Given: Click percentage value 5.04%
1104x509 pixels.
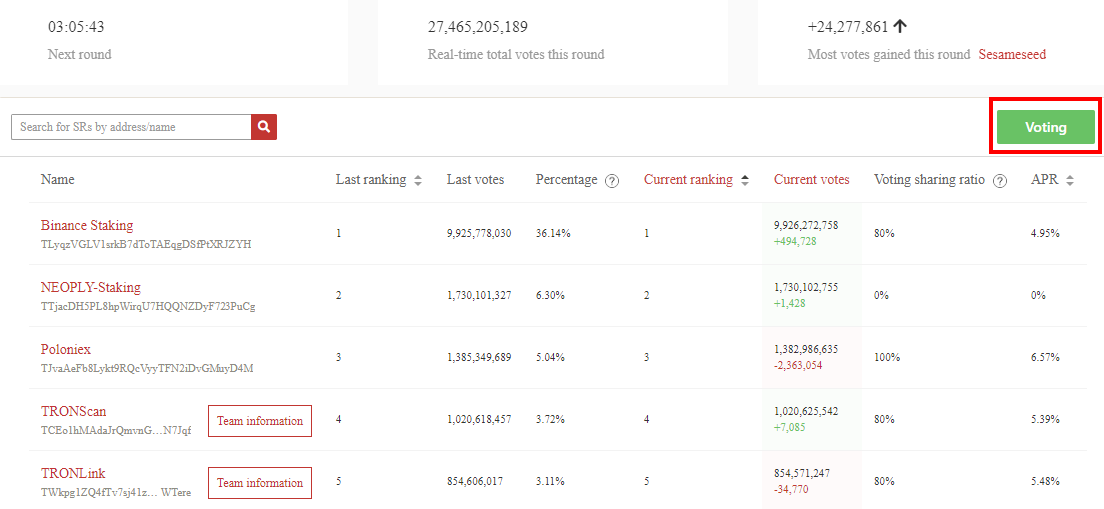Looking at the screenshot, I should point(551,357).
